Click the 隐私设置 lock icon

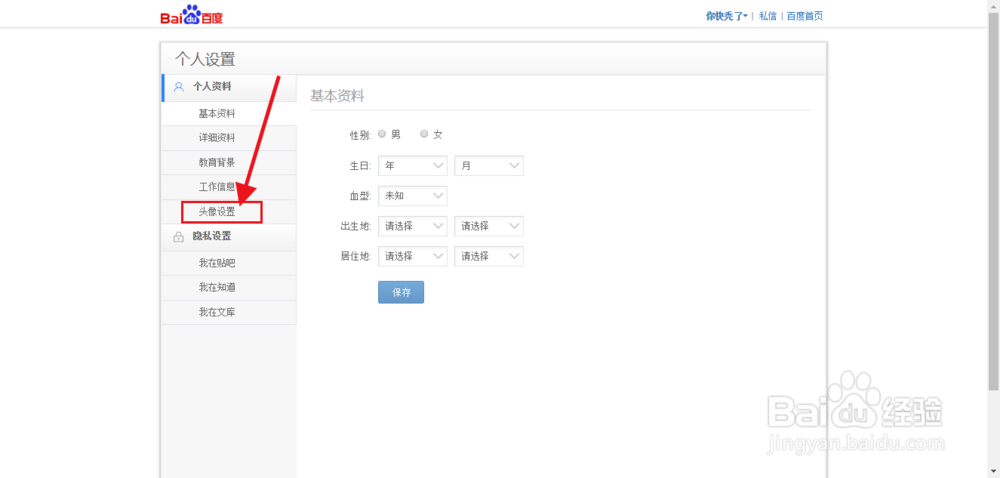[179, 237]
